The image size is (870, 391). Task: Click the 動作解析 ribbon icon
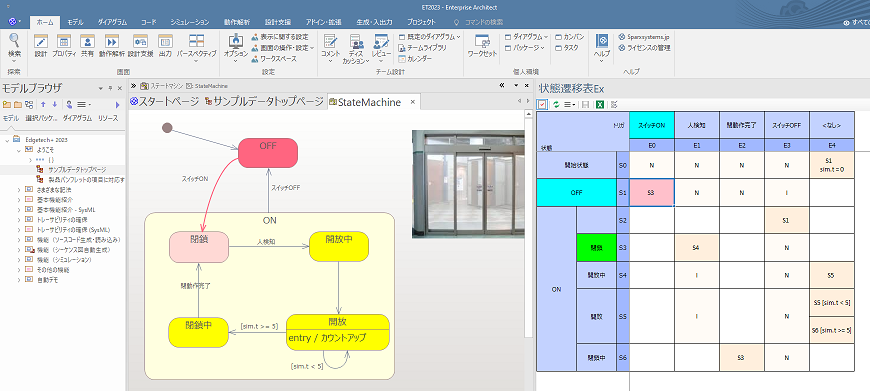(112, 42)
